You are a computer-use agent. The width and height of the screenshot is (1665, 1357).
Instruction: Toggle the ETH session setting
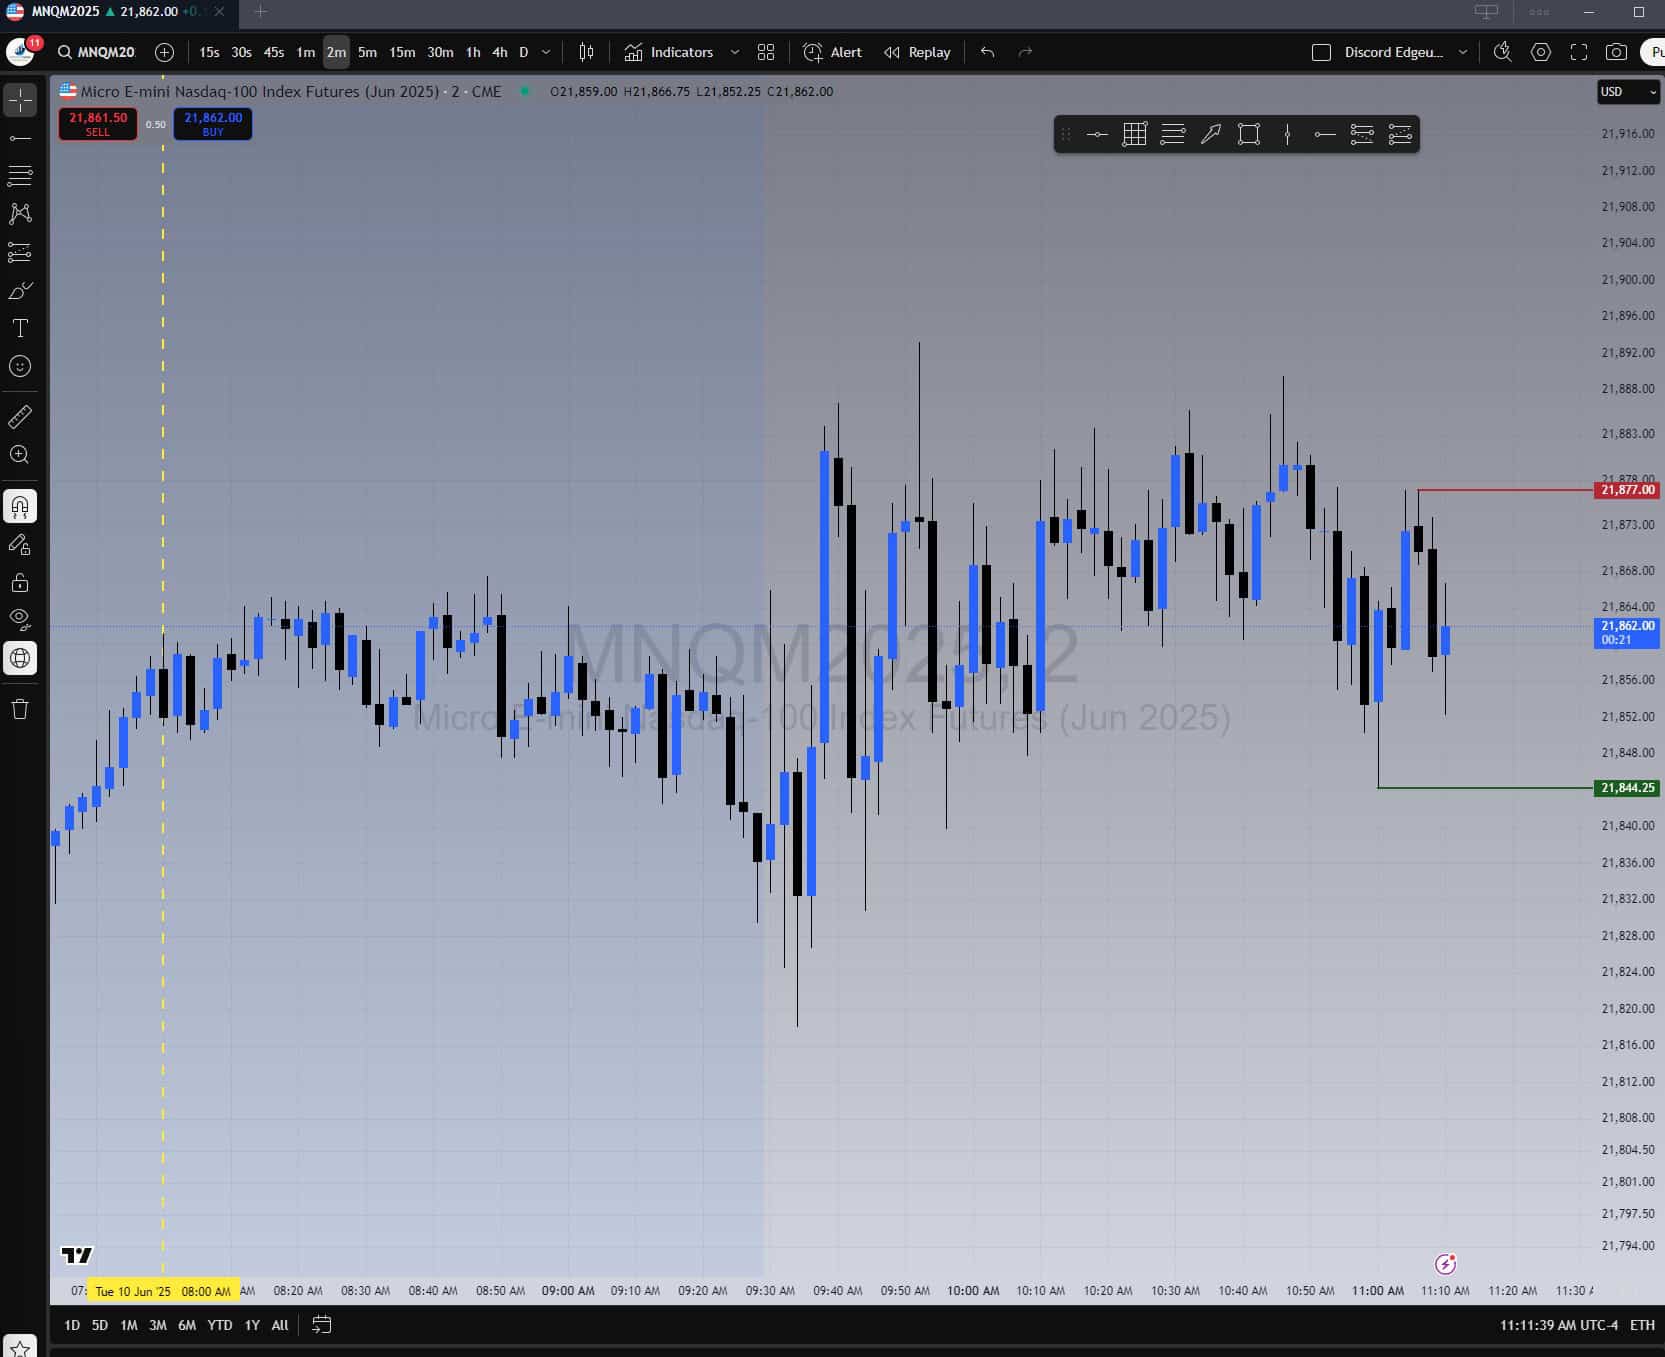click(1642, 1325)
